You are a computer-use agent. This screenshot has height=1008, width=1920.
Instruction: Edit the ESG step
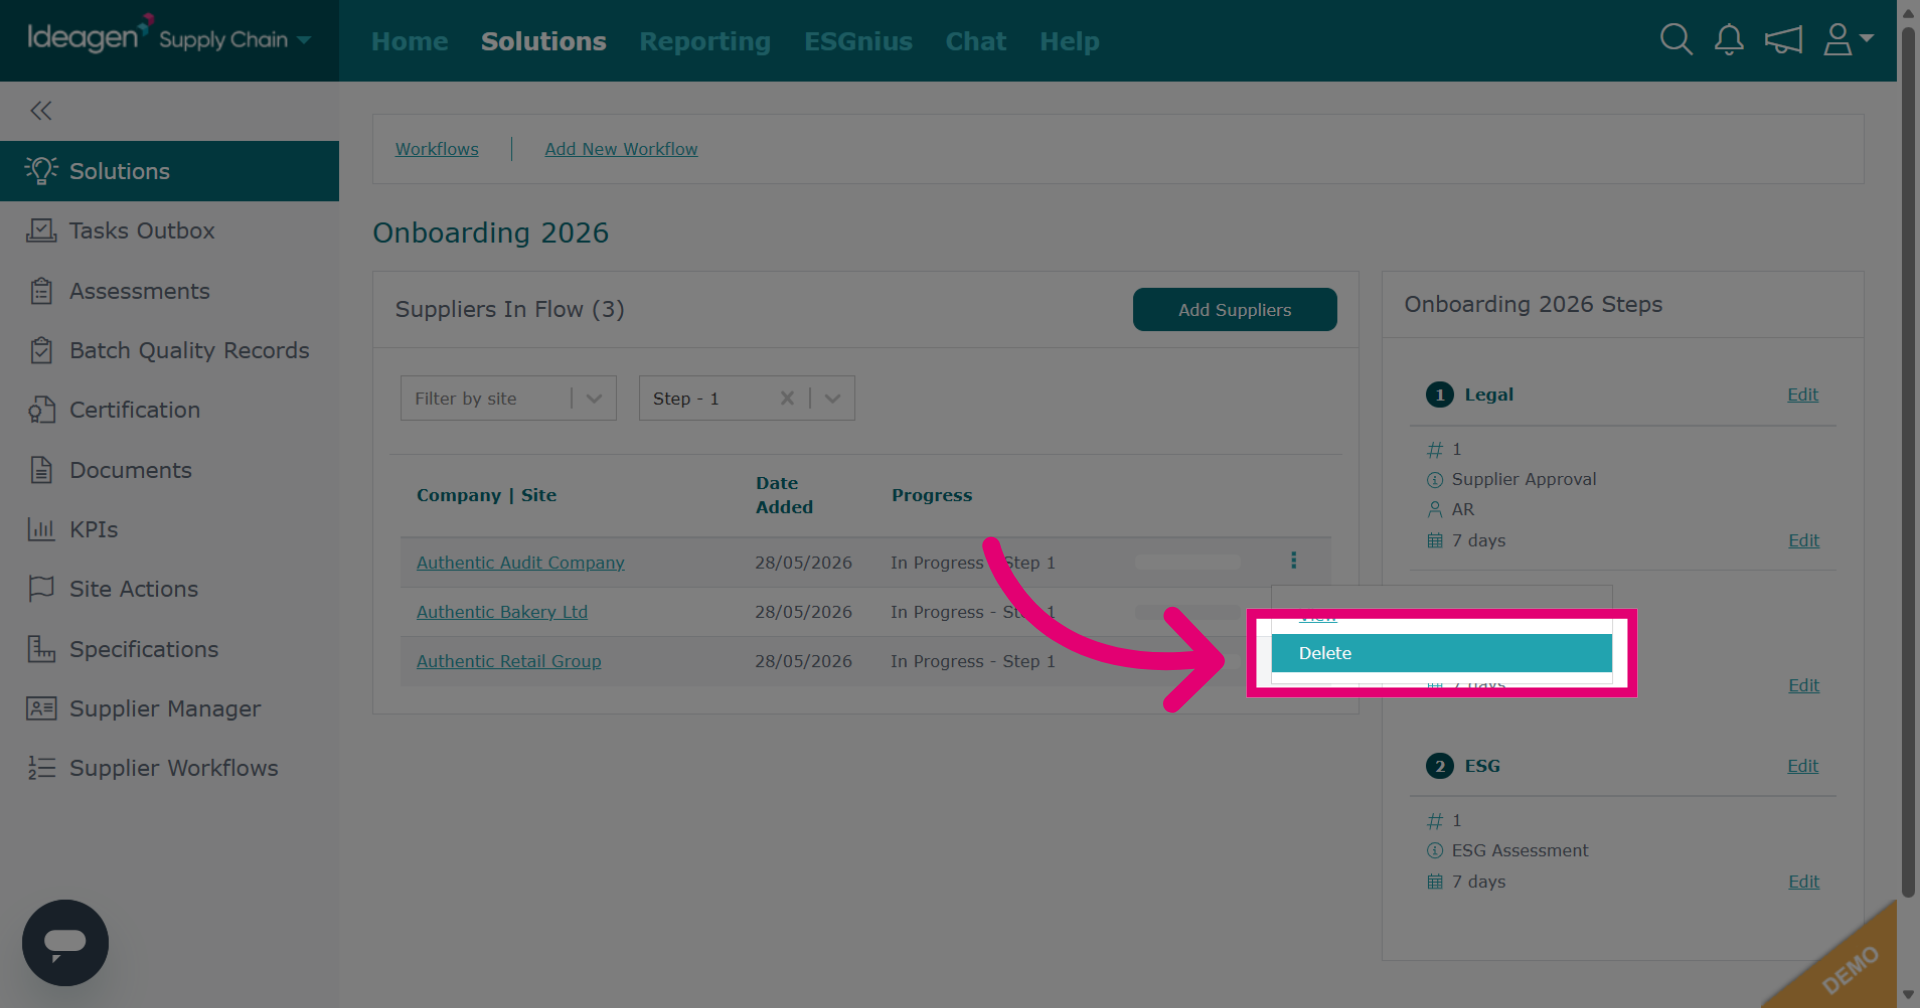point(1802,766)
